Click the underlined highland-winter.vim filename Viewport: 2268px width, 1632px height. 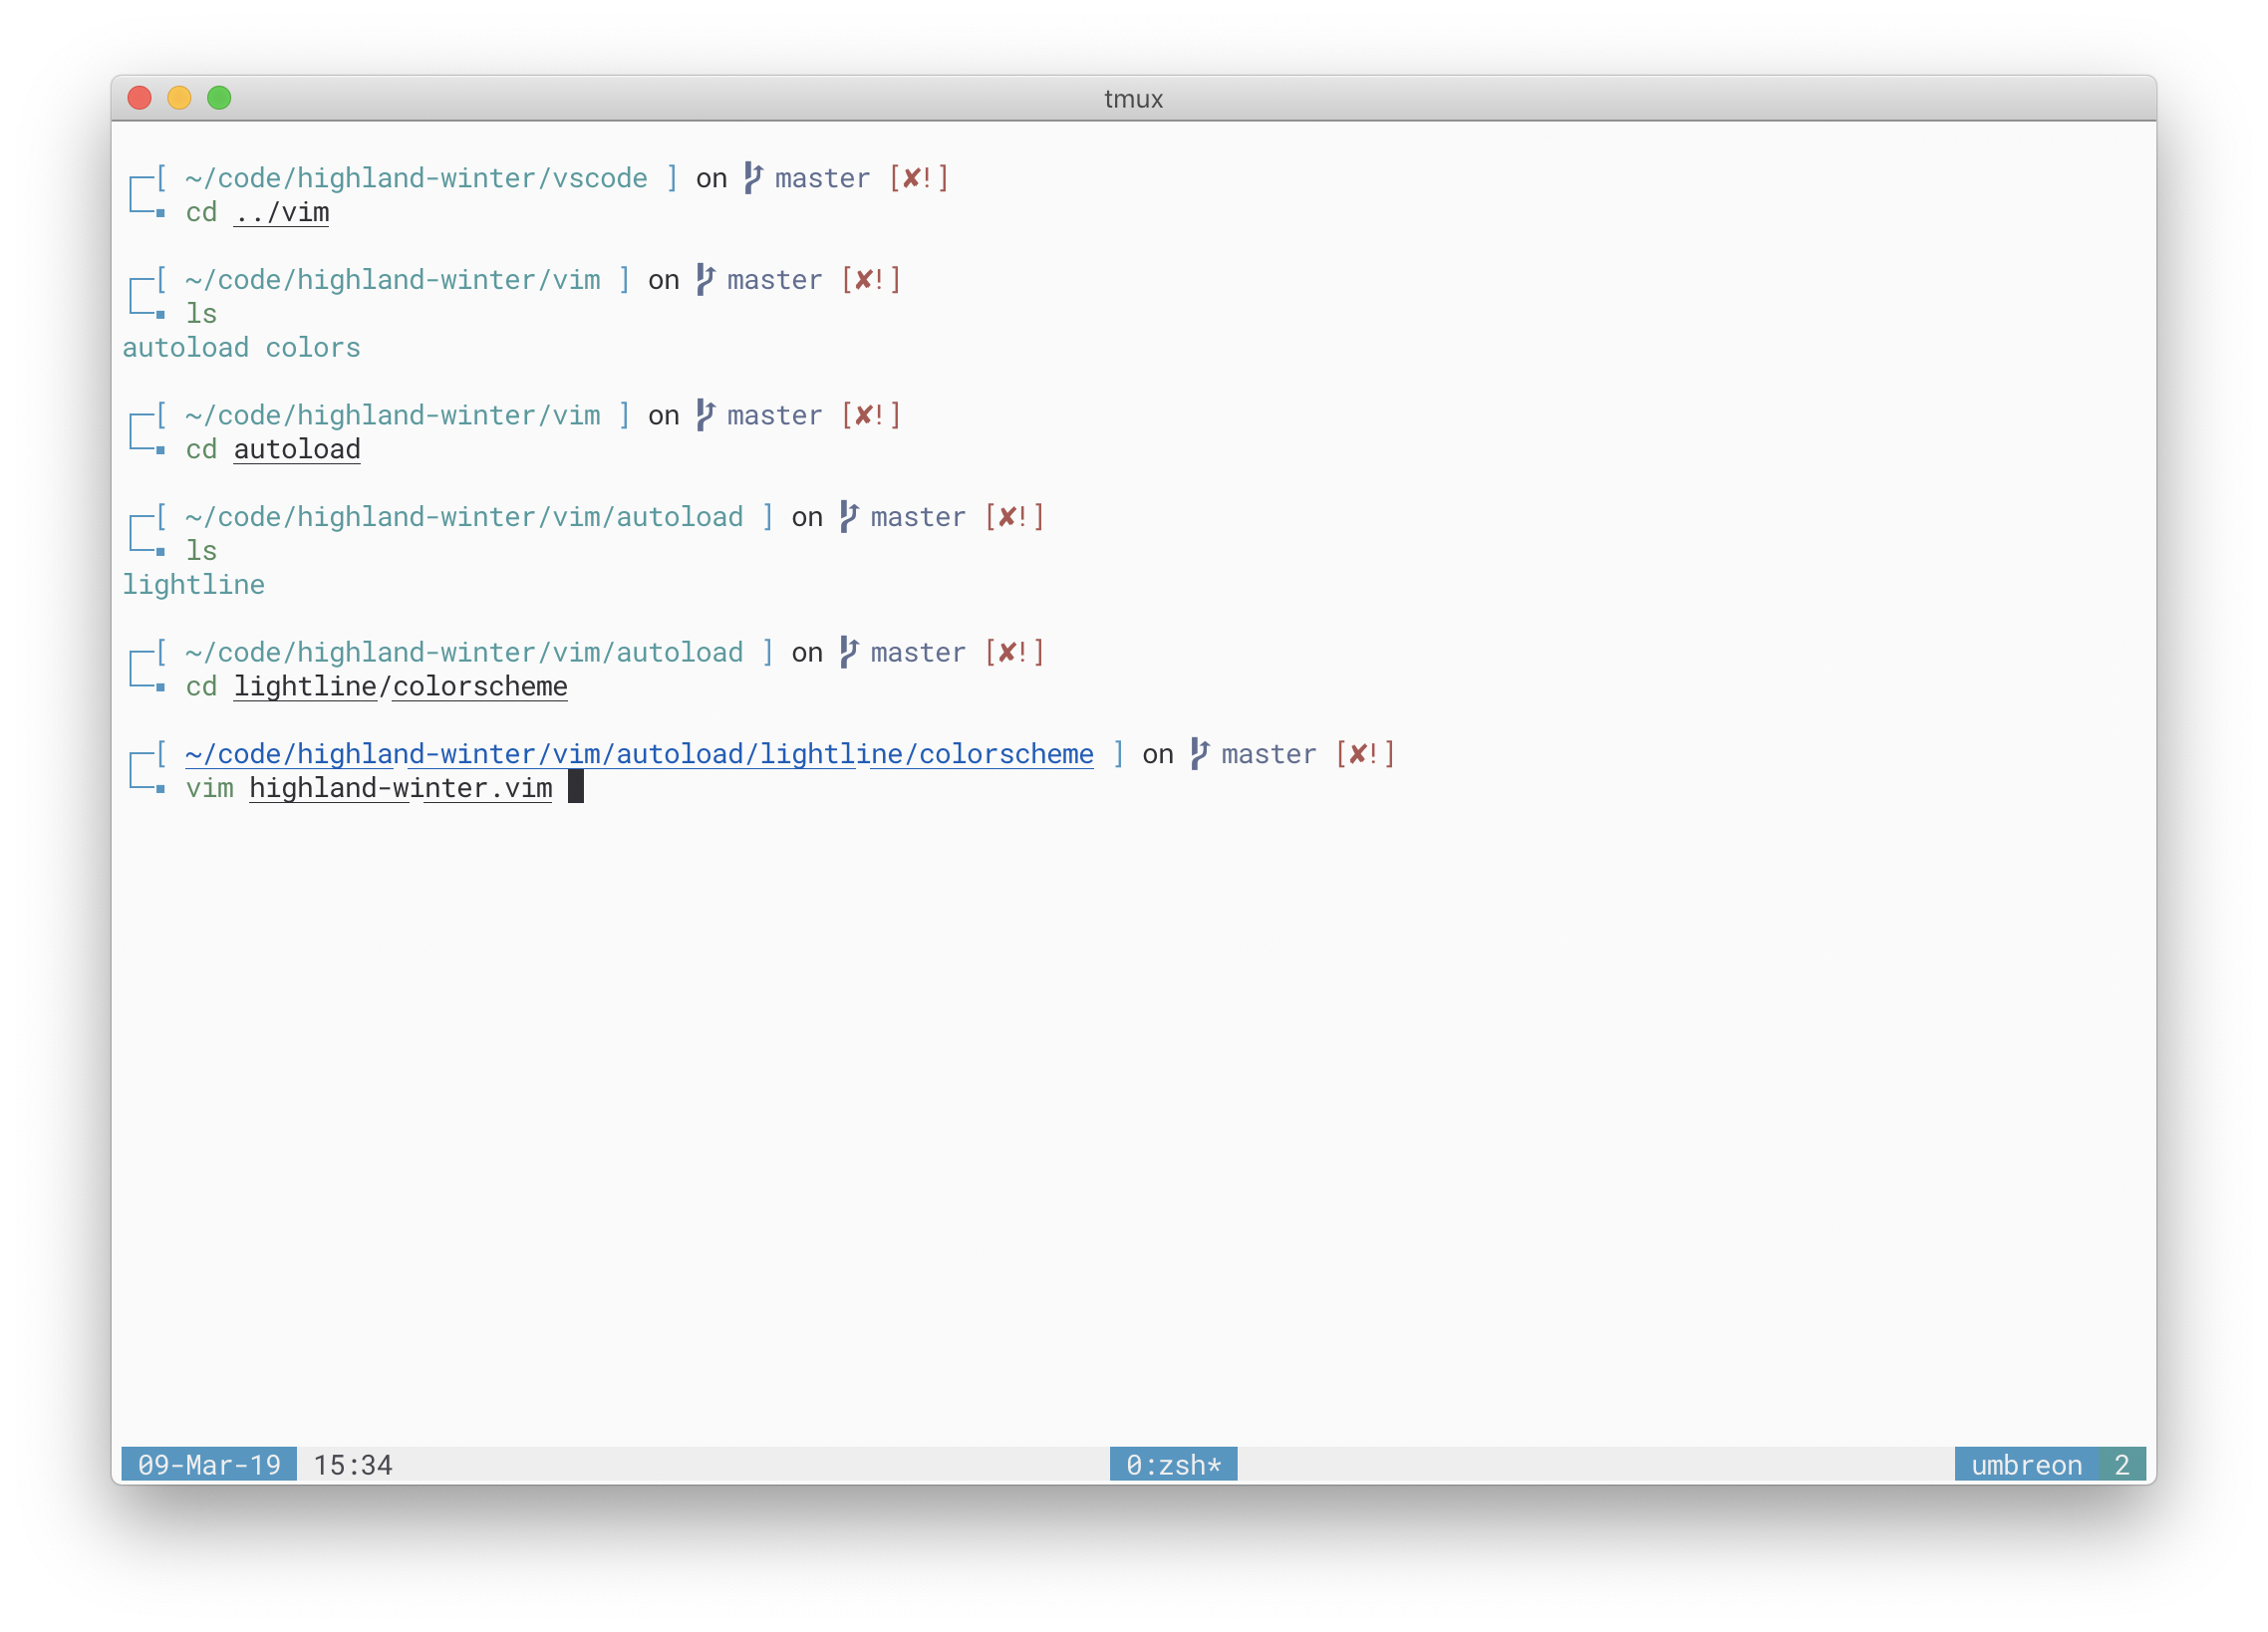(x=400, y=788)
